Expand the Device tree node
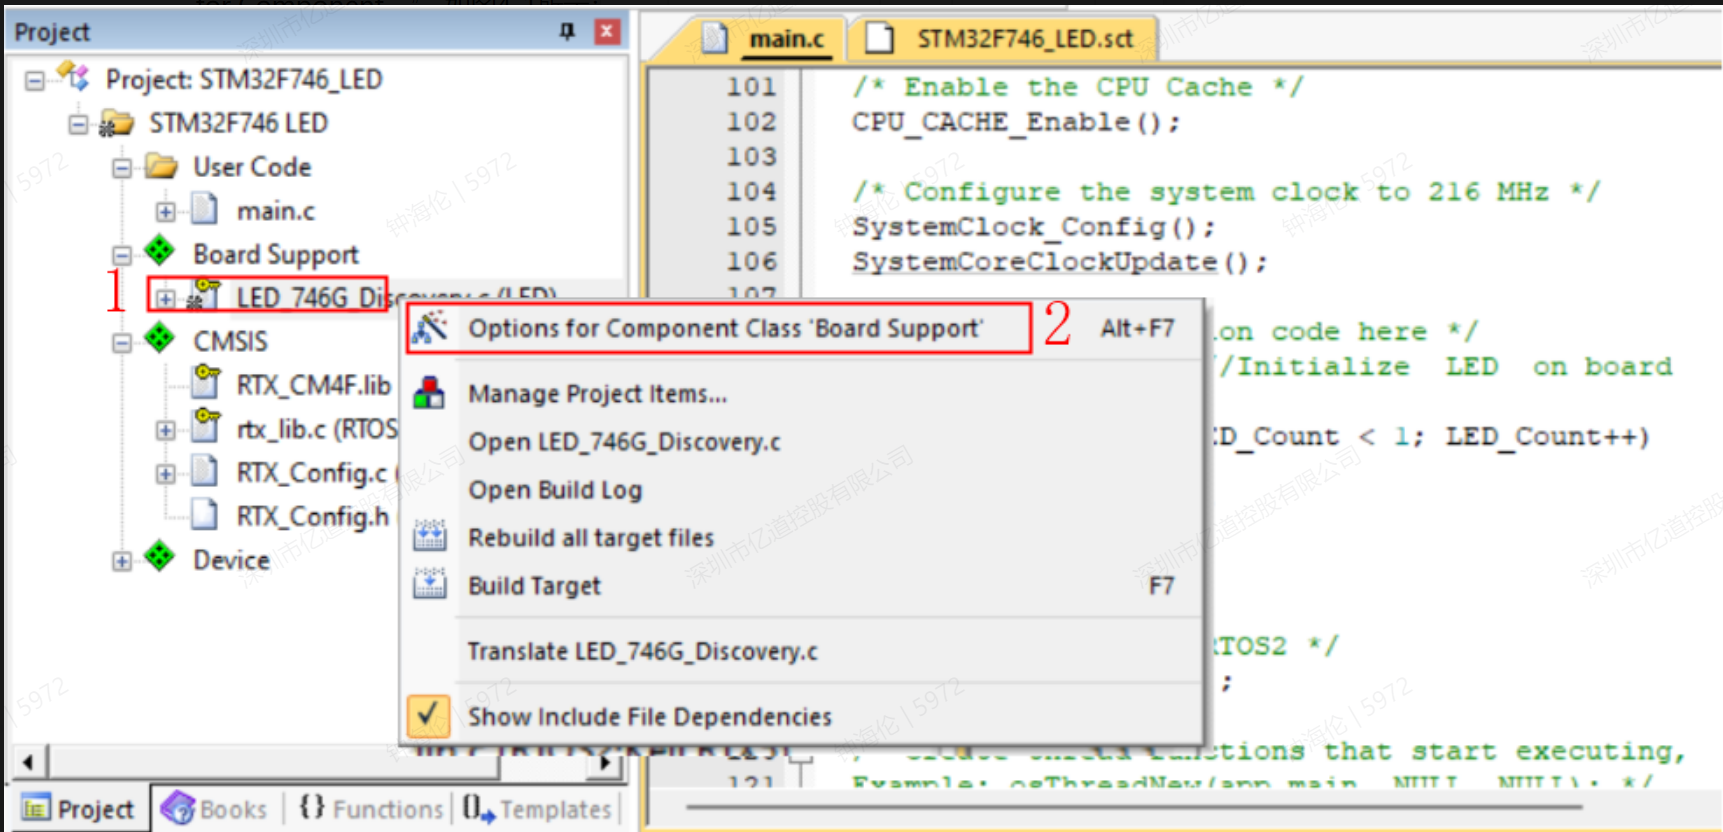This screenshot has height=832, width=1723. pos(122,561)
